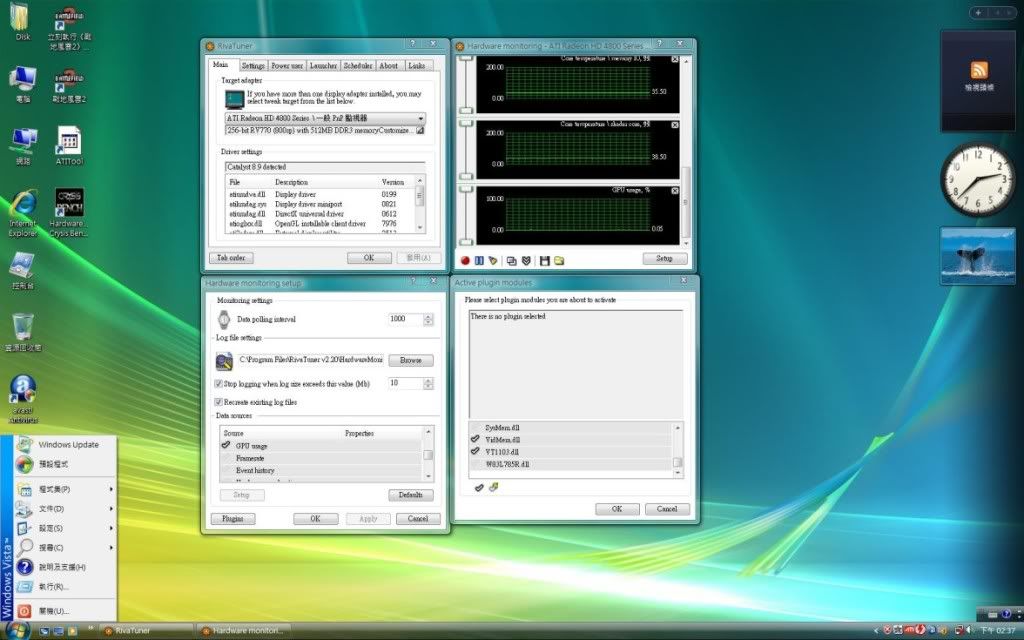
Task: Click the Hardware monitoring taskbar button
Action: point(243,631)
